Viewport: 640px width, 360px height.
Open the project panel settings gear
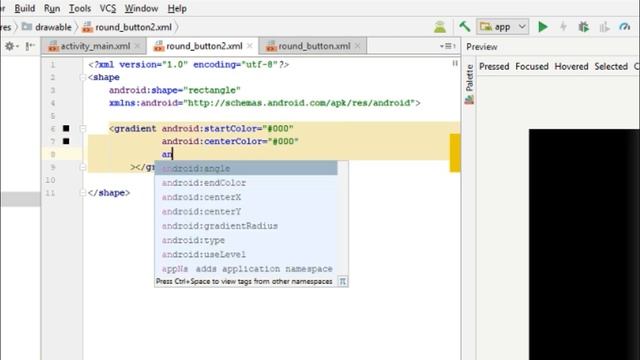10,46
